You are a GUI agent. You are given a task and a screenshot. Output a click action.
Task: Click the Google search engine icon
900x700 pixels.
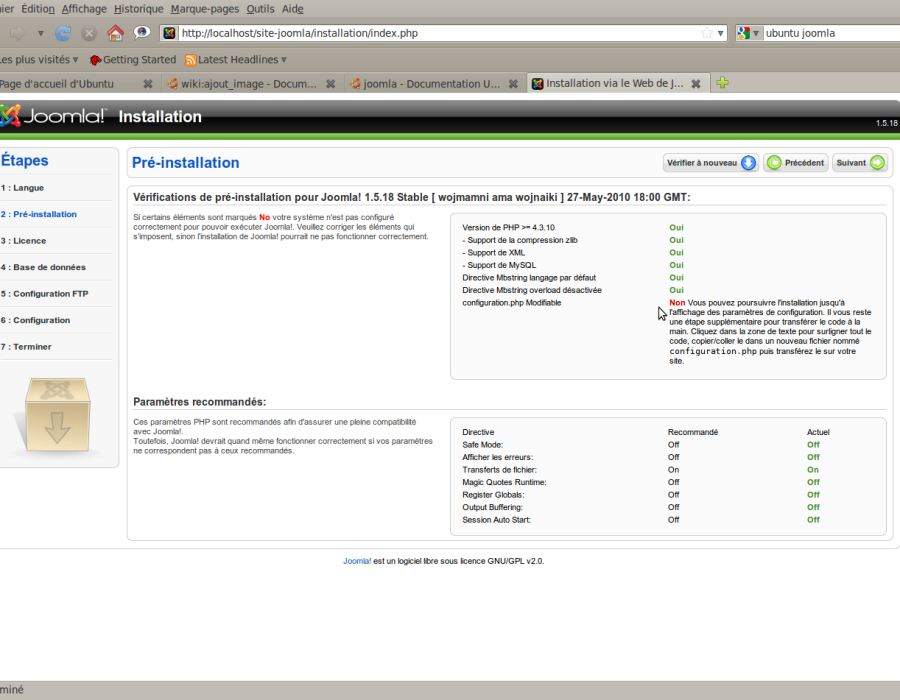(743, 33)
